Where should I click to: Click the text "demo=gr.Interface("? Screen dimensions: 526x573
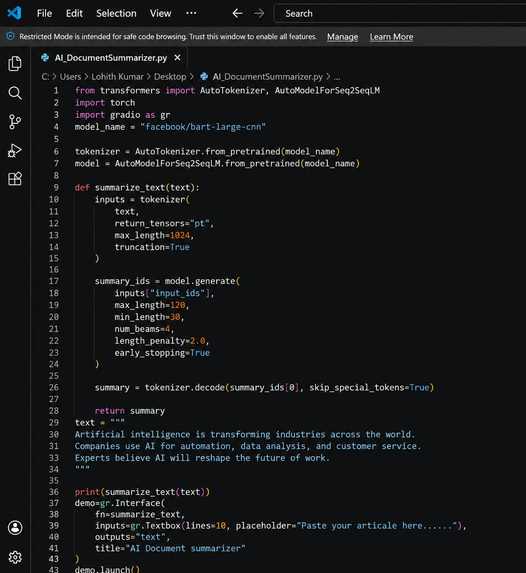pyautogui.click(x=120, y=503)
